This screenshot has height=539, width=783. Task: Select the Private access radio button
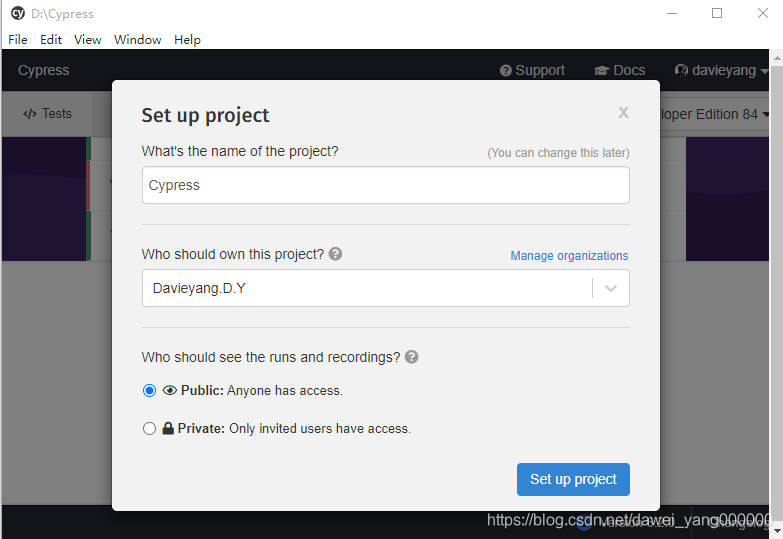149,429
